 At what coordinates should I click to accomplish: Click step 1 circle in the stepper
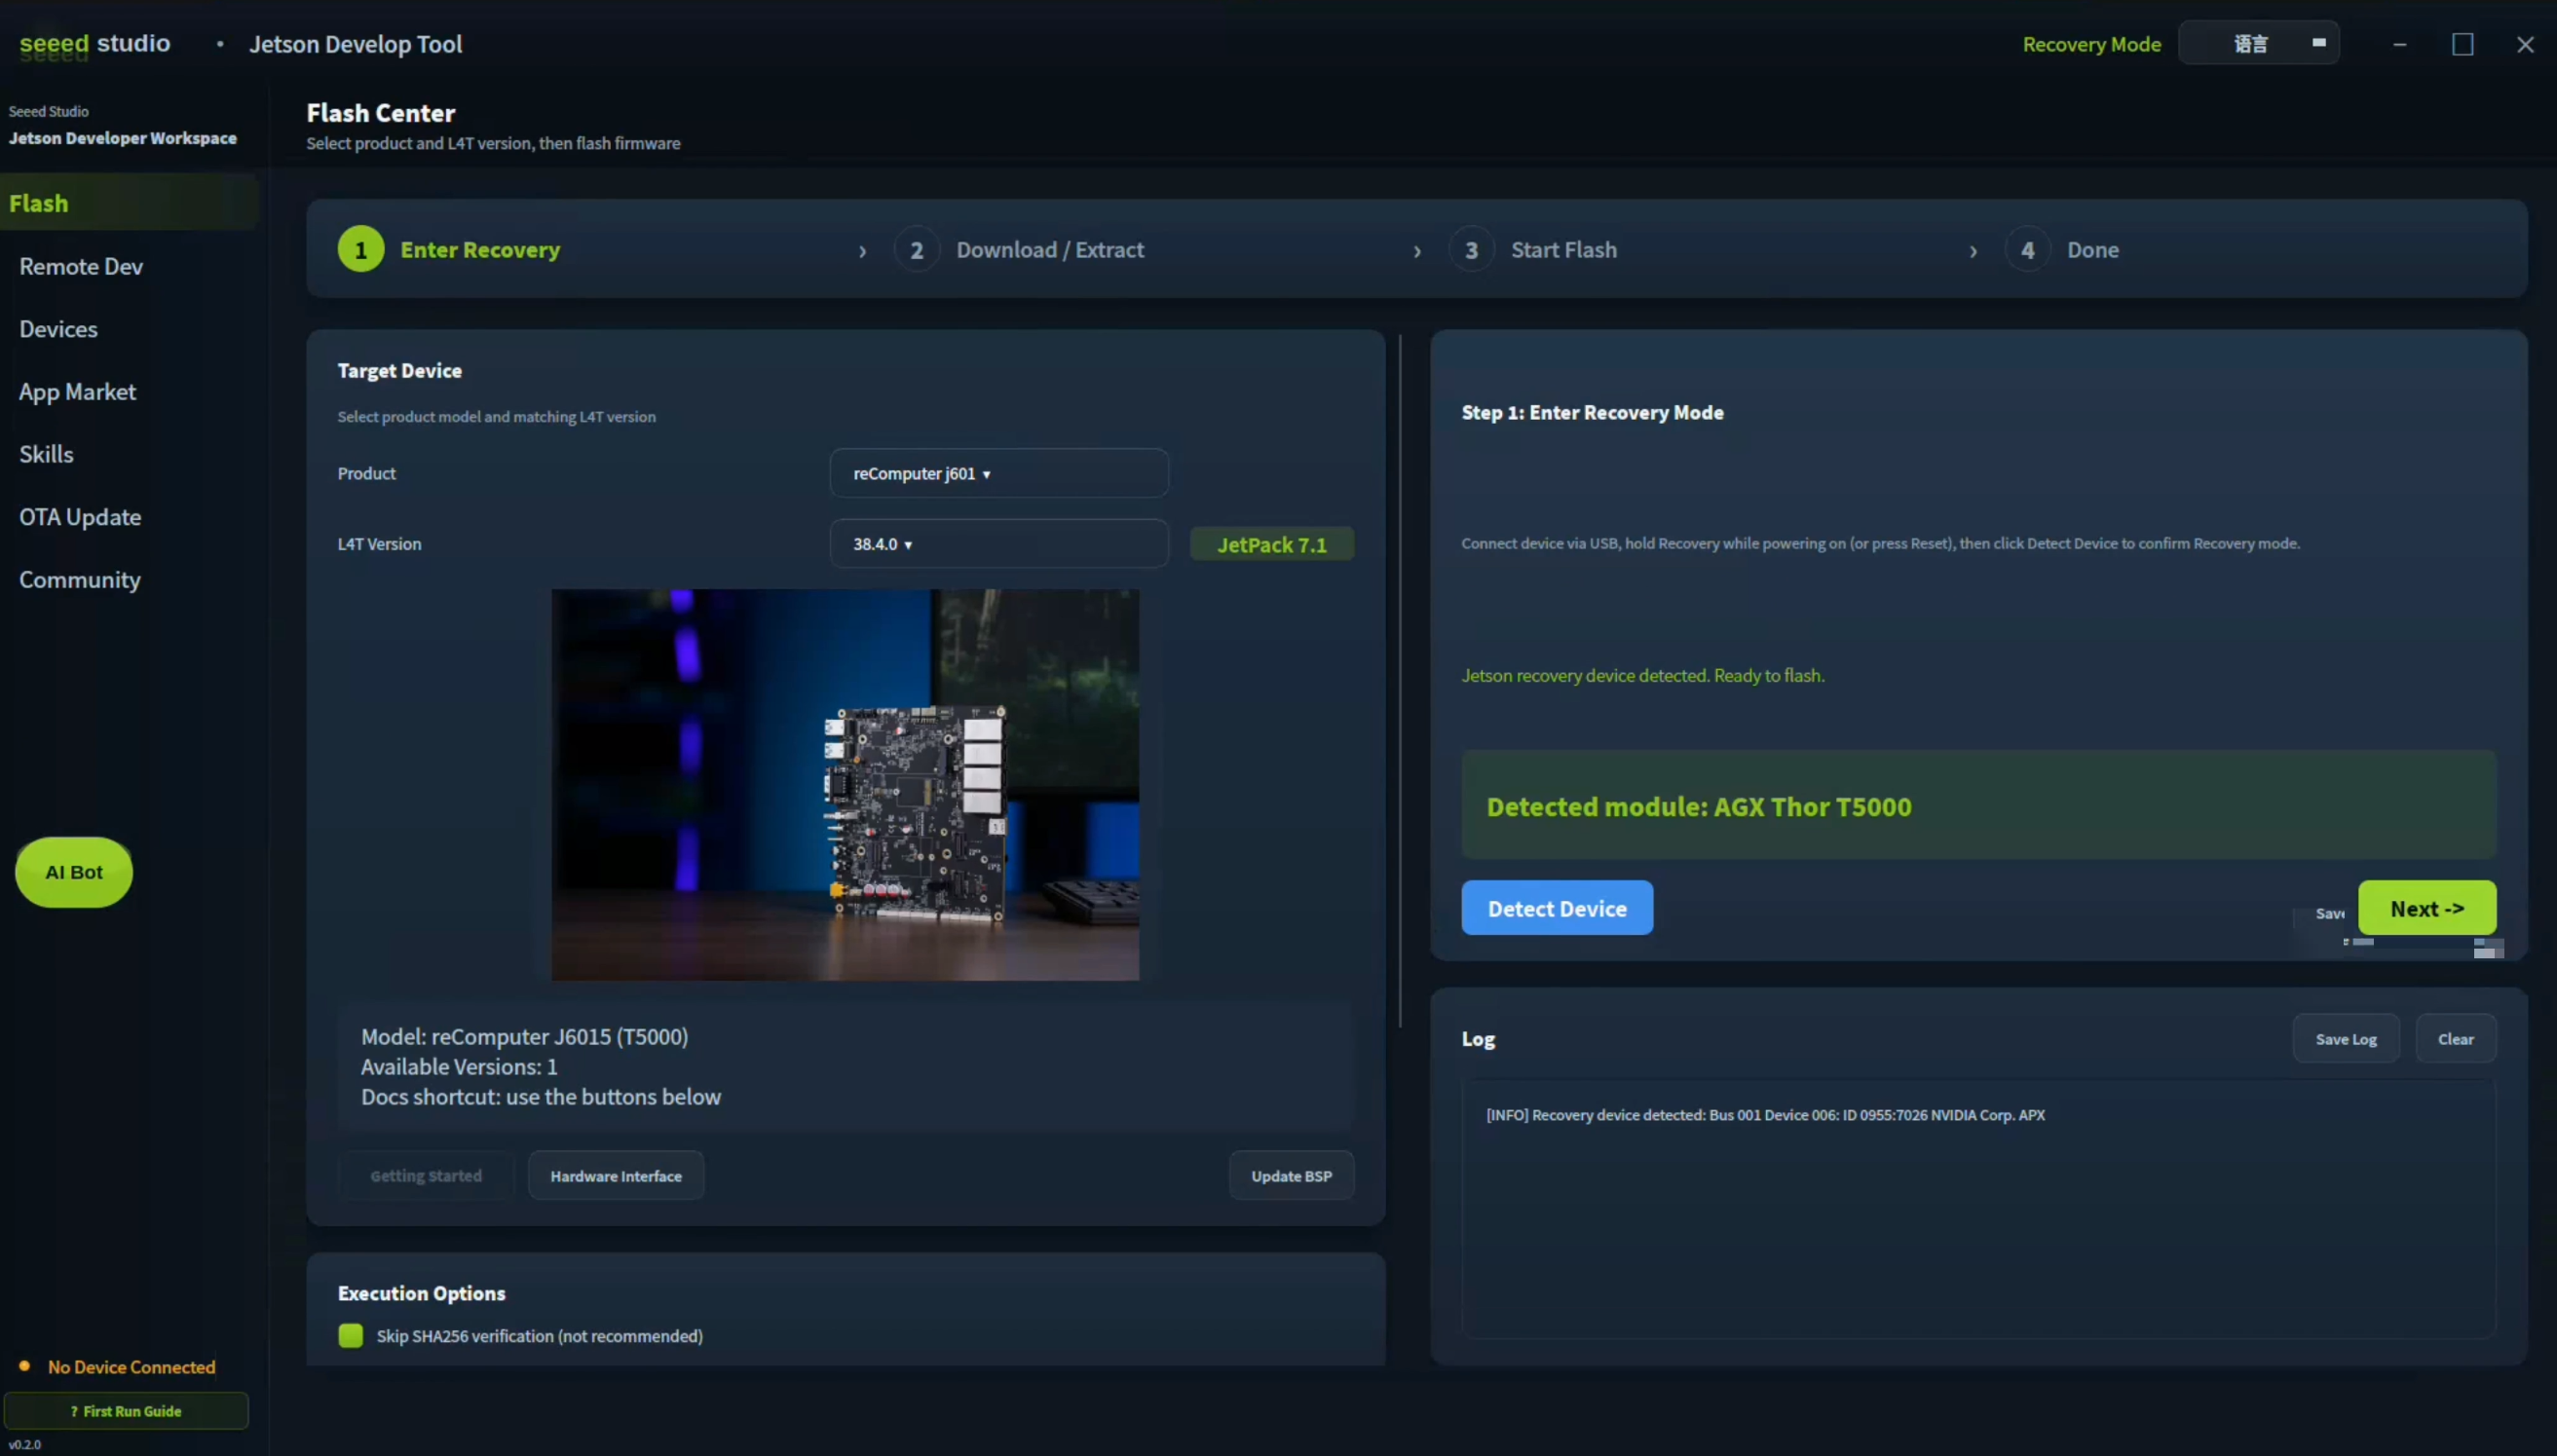tap(361, 250)
